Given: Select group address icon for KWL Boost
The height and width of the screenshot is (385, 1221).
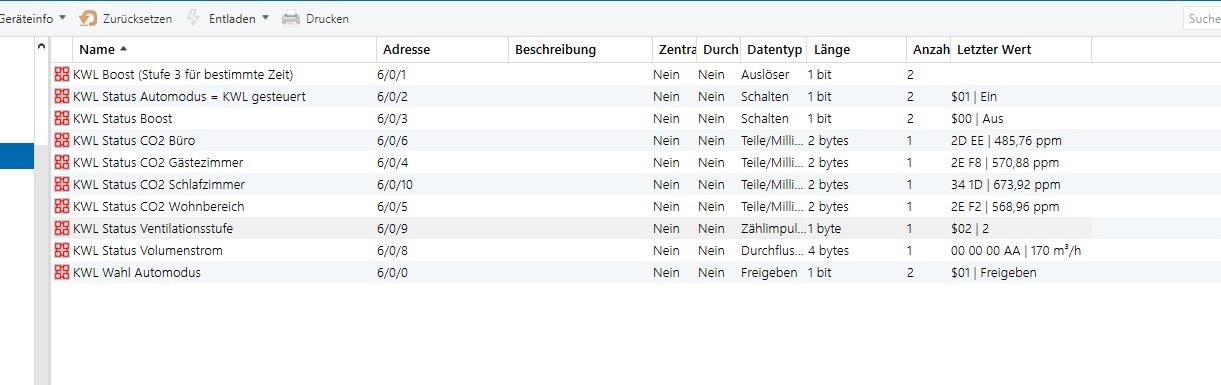Looking at the screenshot, I should [x=62, y=74].
